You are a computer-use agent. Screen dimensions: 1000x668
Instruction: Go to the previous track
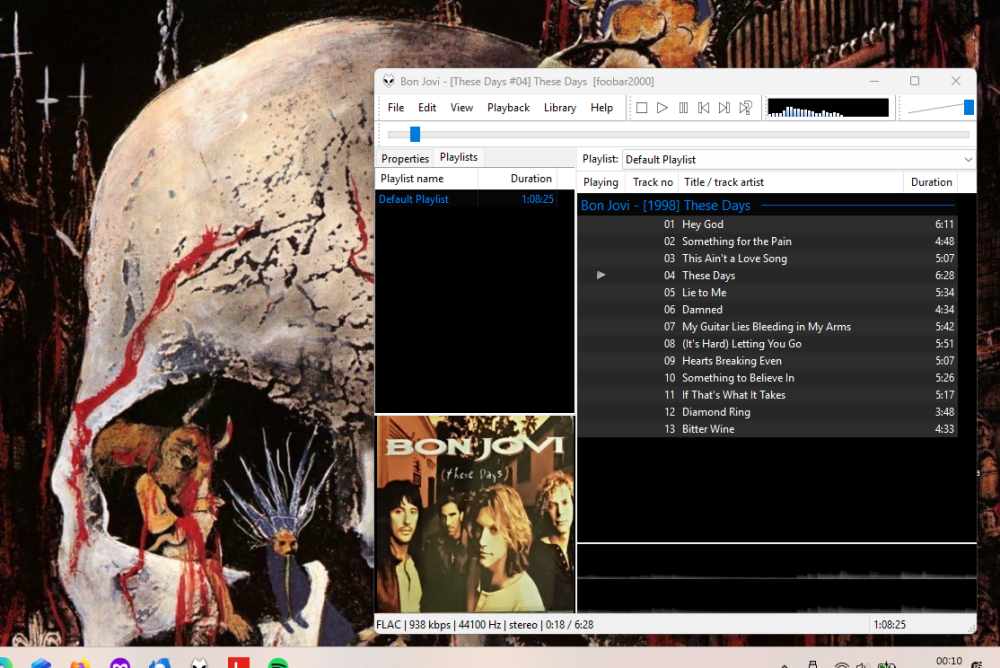point(703,108)
